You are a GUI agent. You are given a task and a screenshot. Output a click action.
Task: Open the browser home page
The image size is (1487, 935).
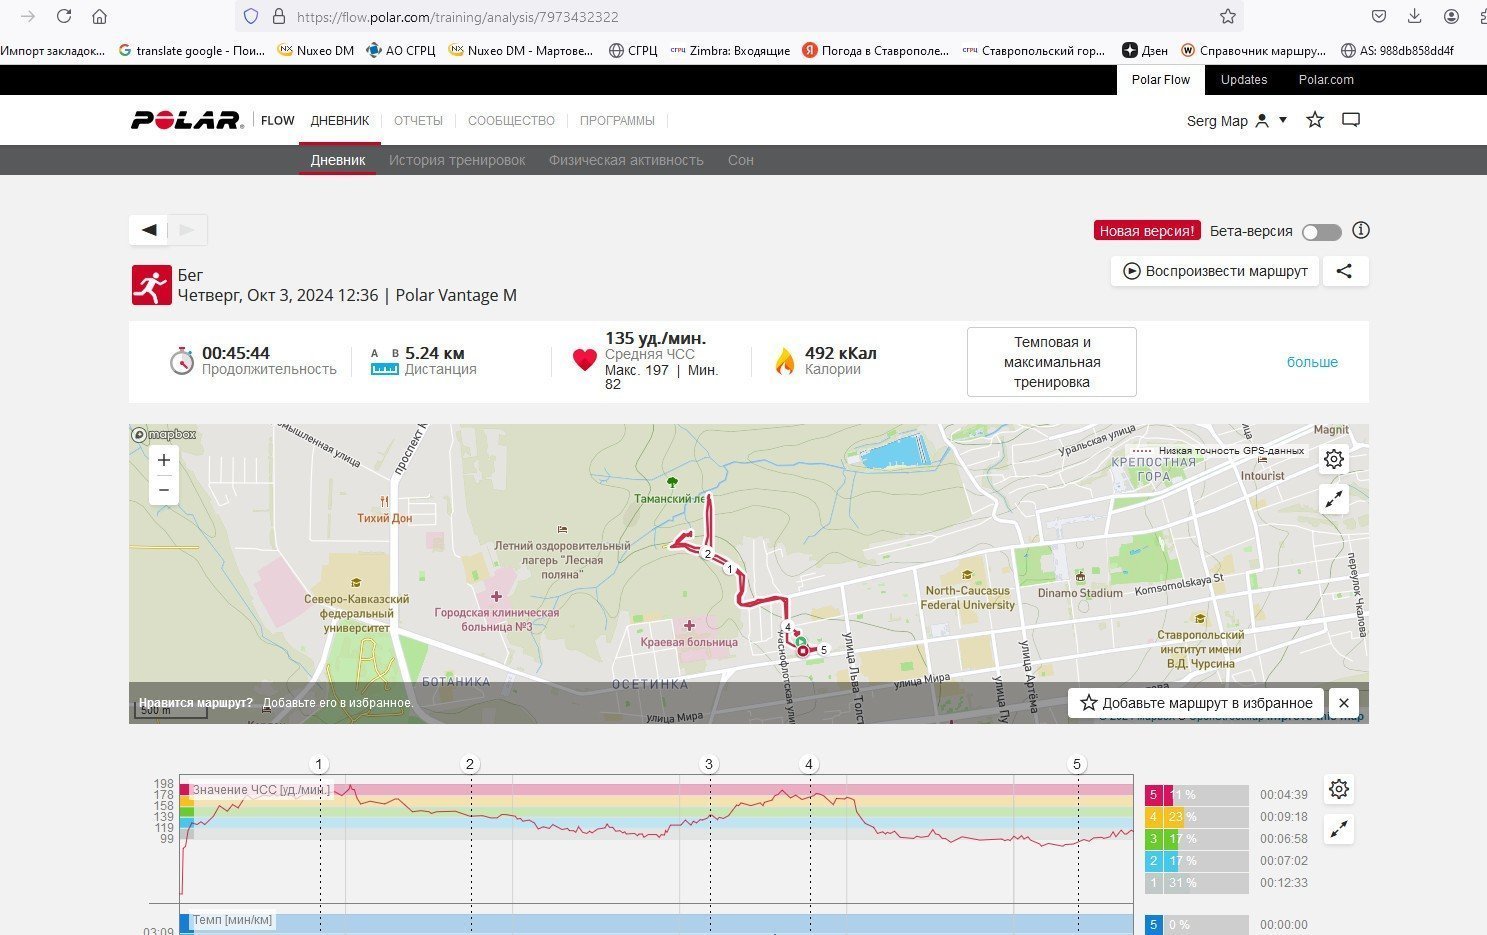[x=99, y=16]
